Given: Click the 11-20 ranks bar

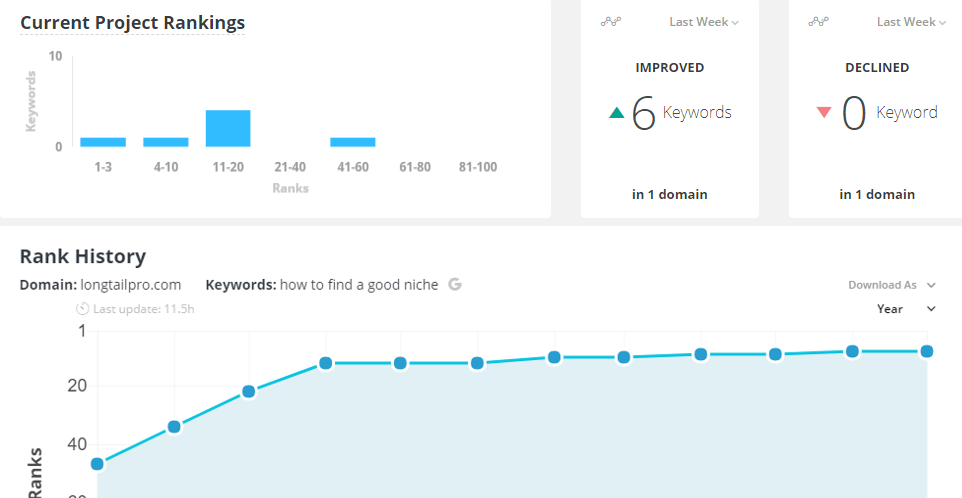Looking at the screenshot, I should tap(228, 129).
